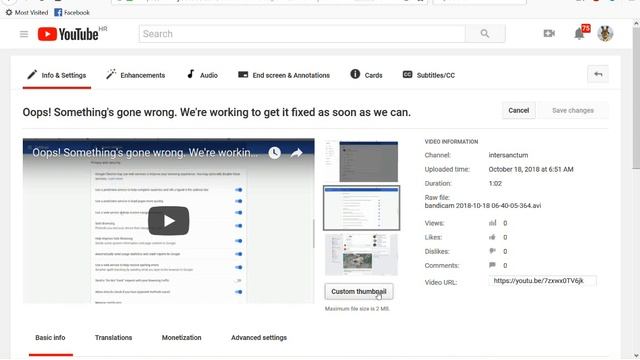Click the video title heading text
Image resolution: width=640 pixels, height=360 pixels.
(217, 112)
